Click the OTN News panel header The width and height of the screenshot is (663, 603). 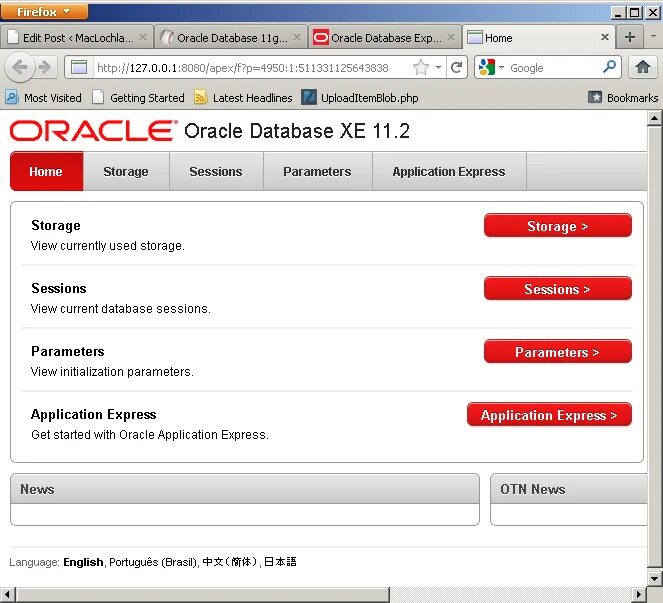tap(569, 489)
